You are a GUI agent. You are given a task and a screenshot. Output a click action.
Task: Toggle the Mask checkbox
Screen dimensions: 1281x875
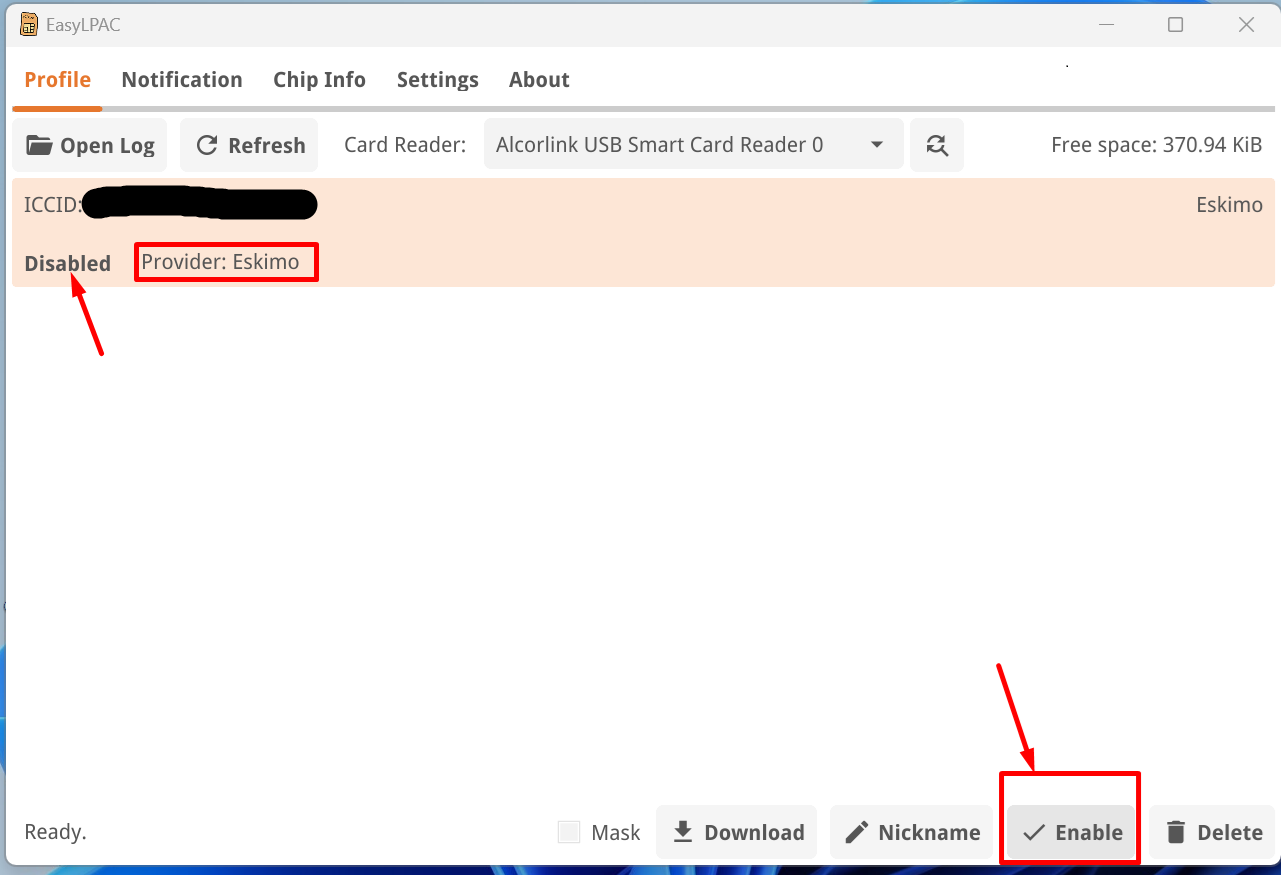coord(569,832)
